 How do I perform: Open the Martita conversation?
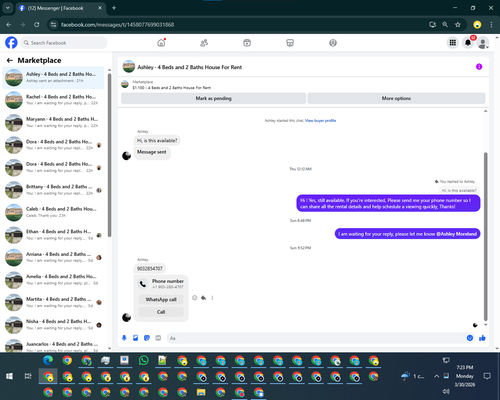click(x=53, y=302)
